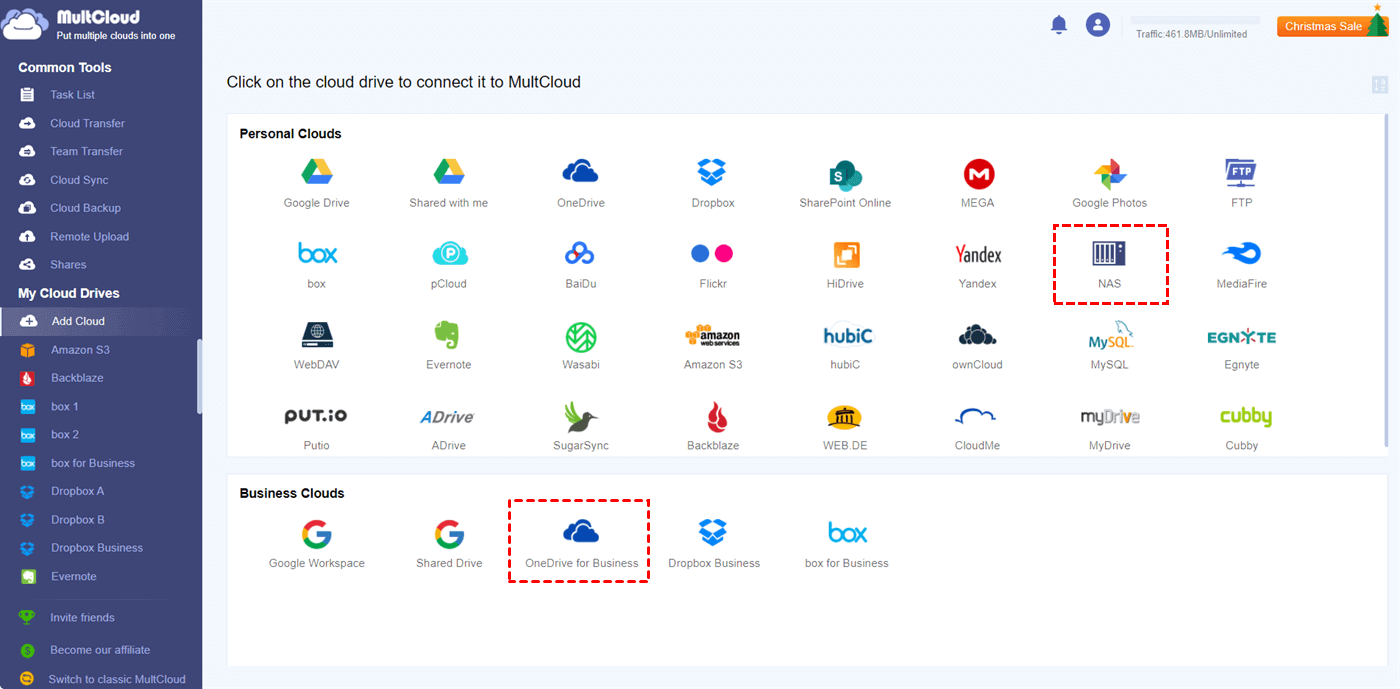Choose the personal Dropbox cloud icon
The width and height of the screenshot is (1400, 689).
[712, 172]
